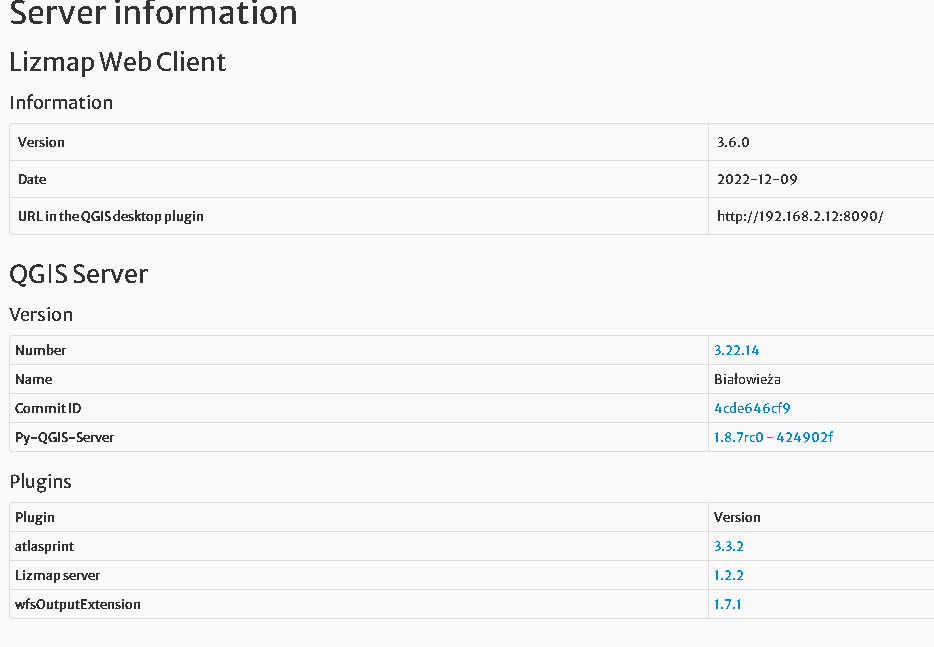934x647 pixels.
Task: Select the release name Białowieża cell
Action: pos(750,379)
